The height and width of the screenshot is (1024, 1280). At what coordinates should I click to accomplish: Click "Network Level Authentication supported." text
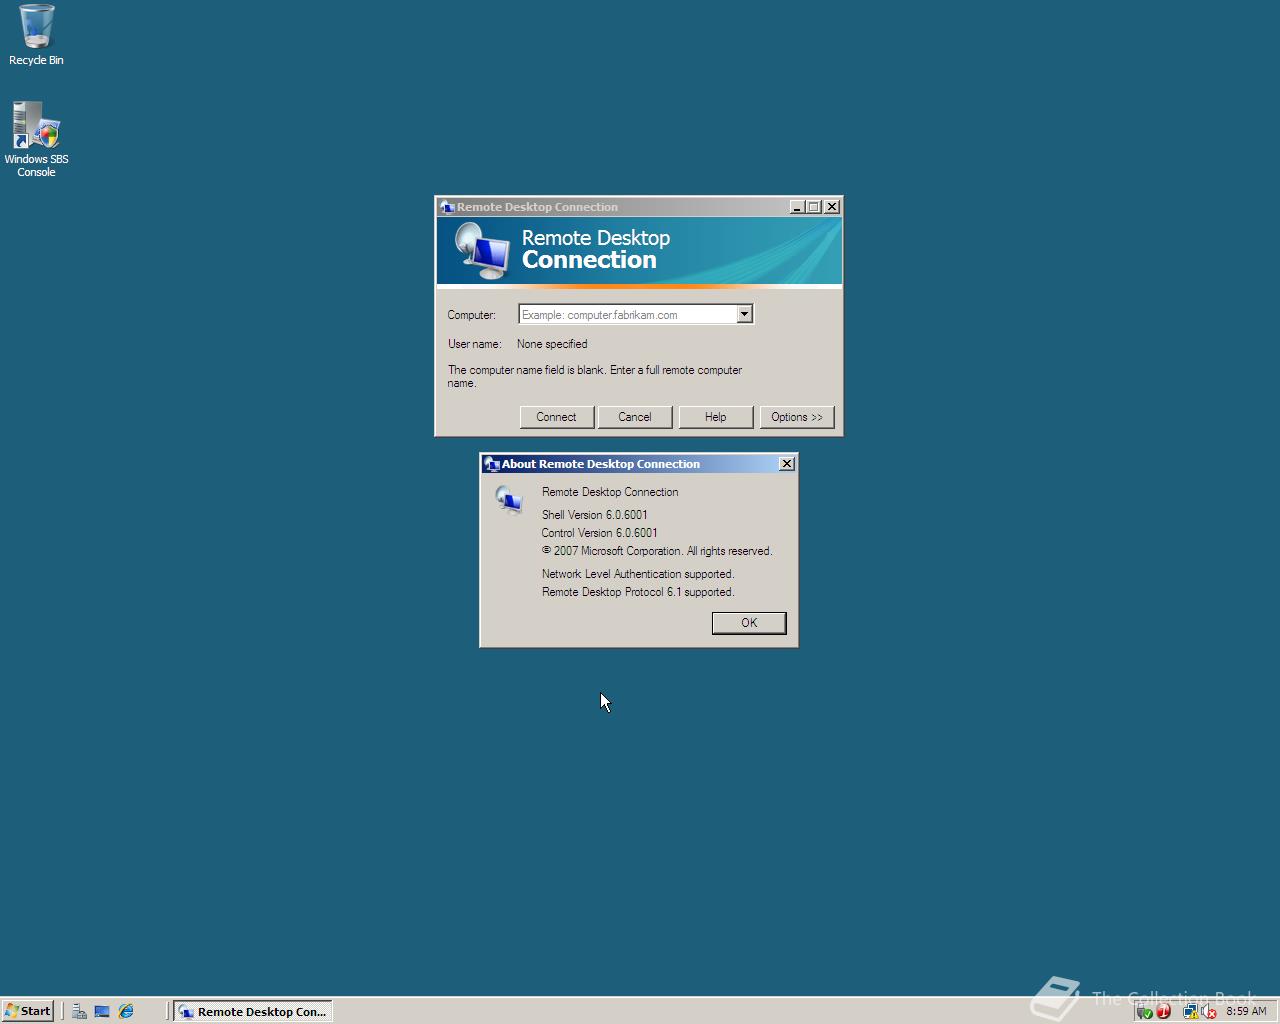[638, 574]
